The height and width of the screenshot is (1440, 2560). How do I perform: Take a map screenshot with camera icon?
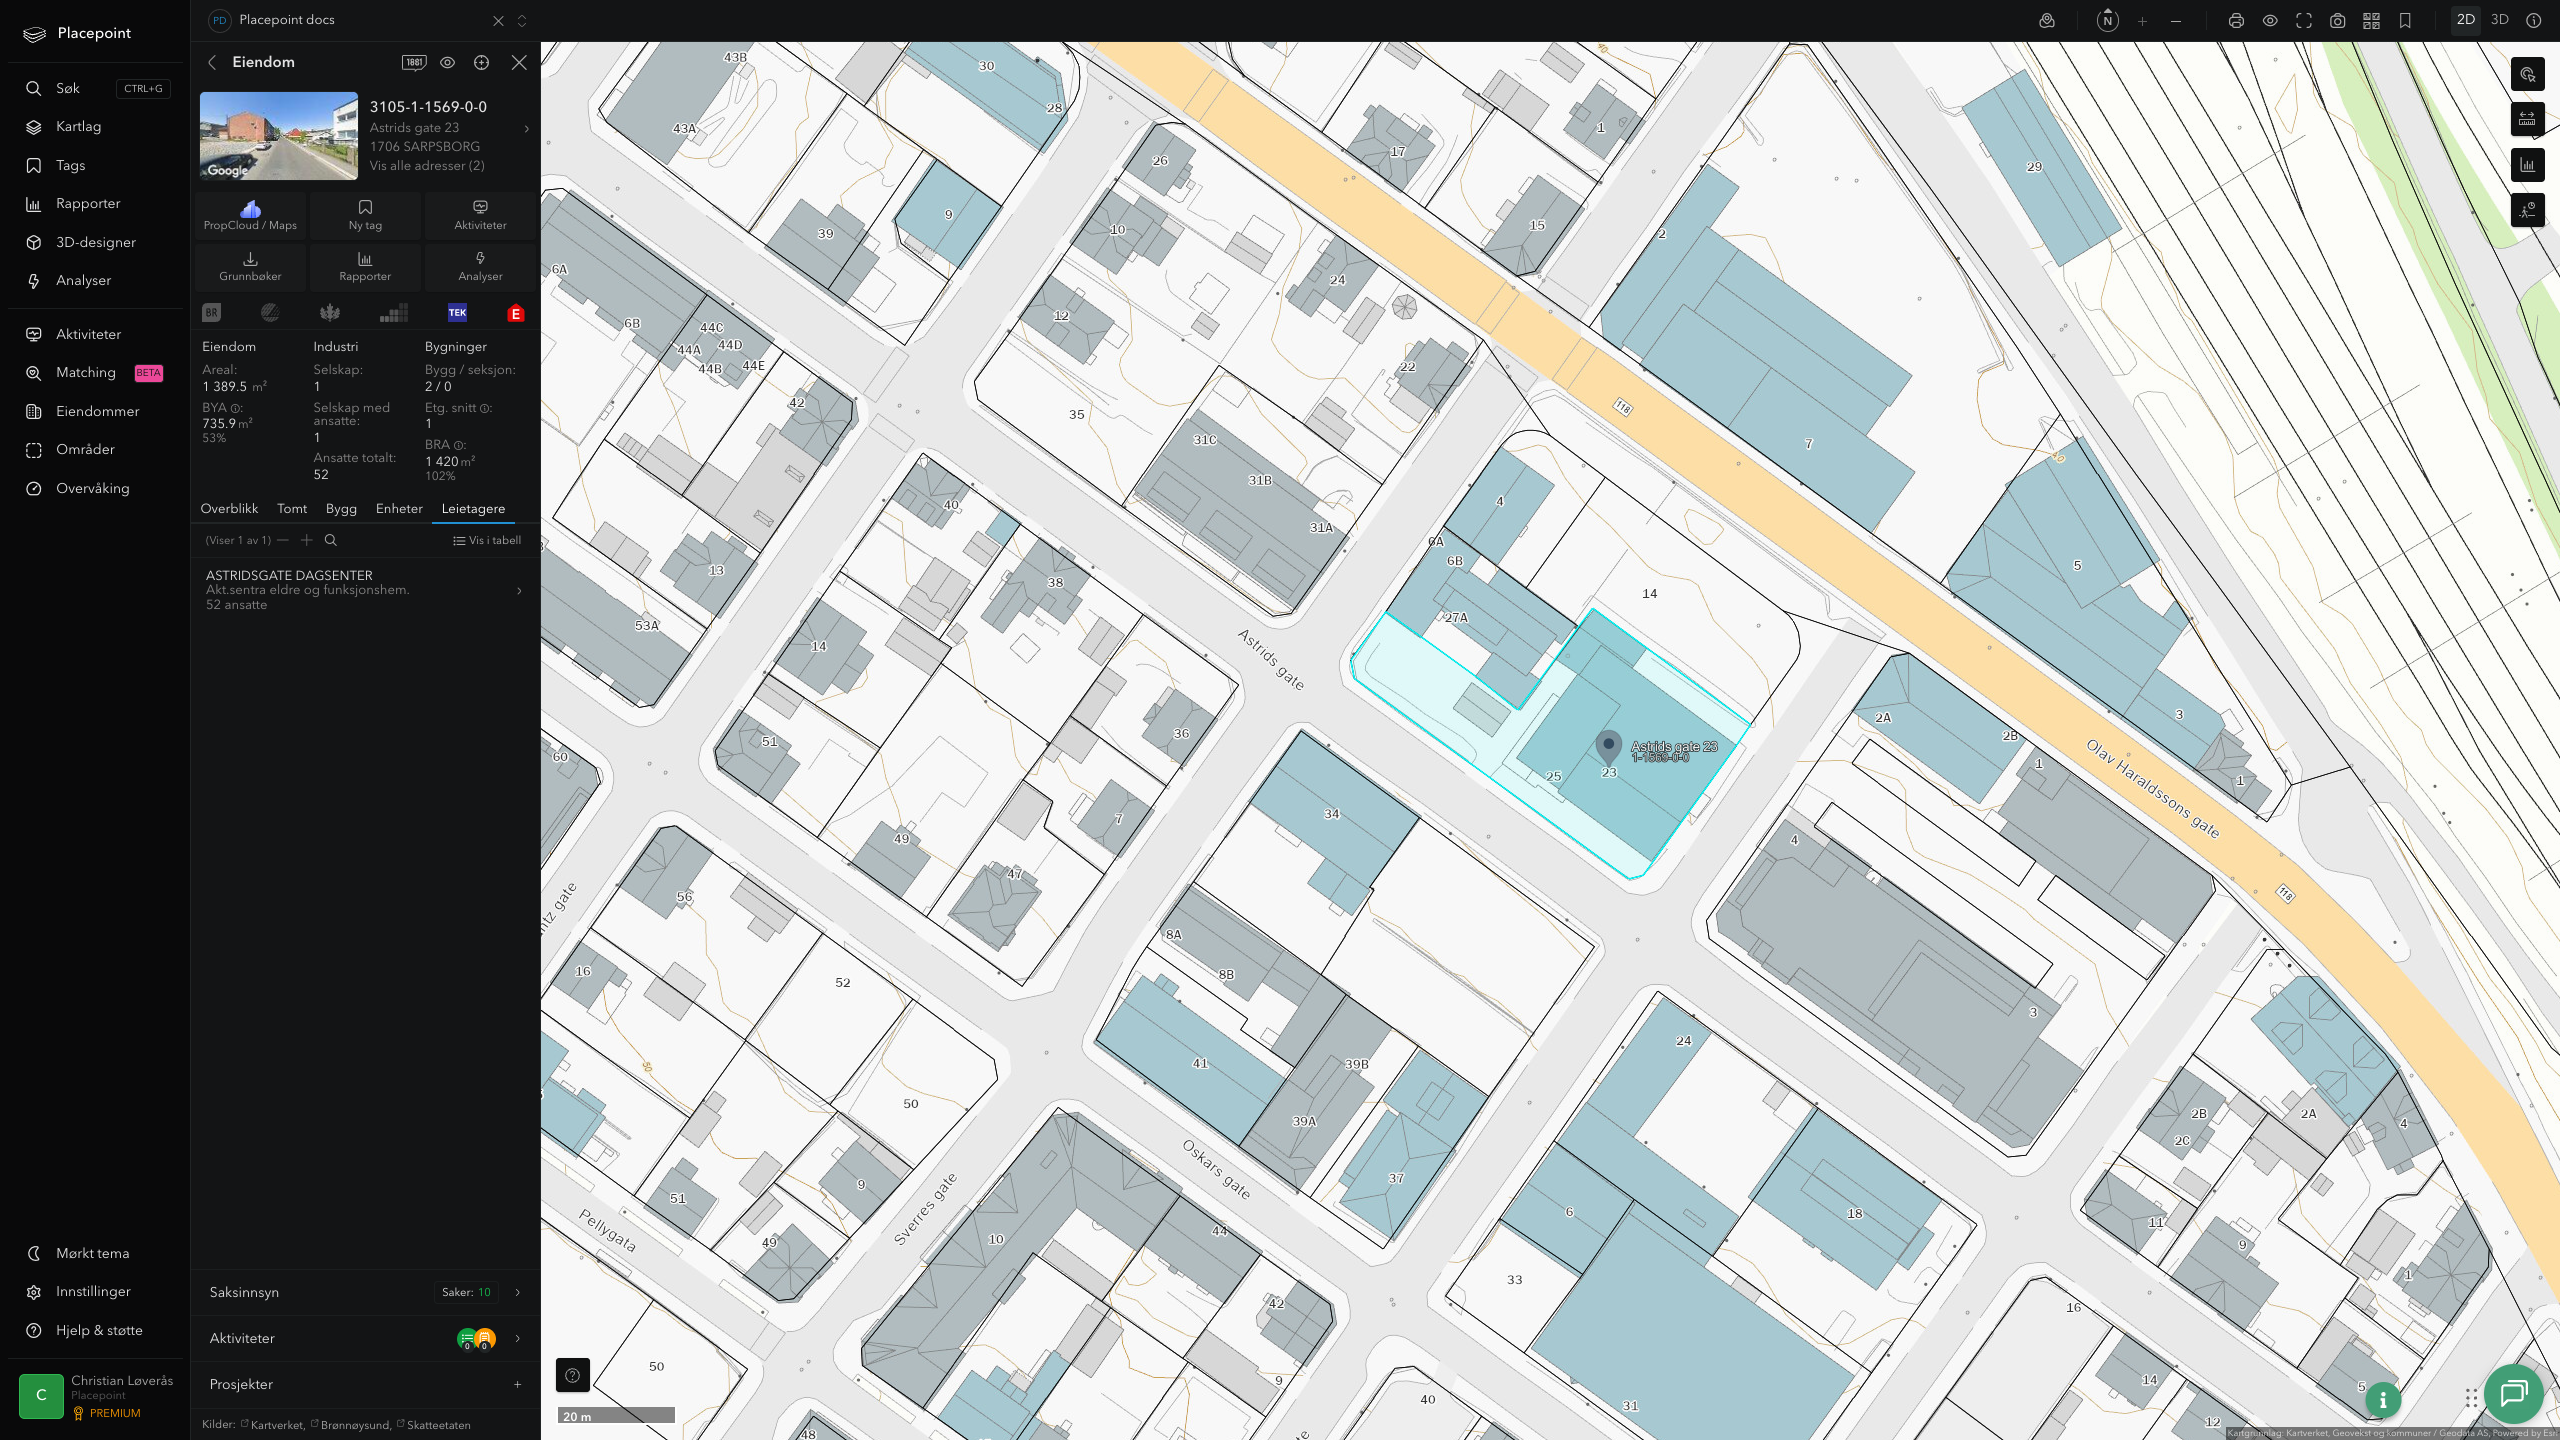pyautogui.click(x=2338, y=20)
